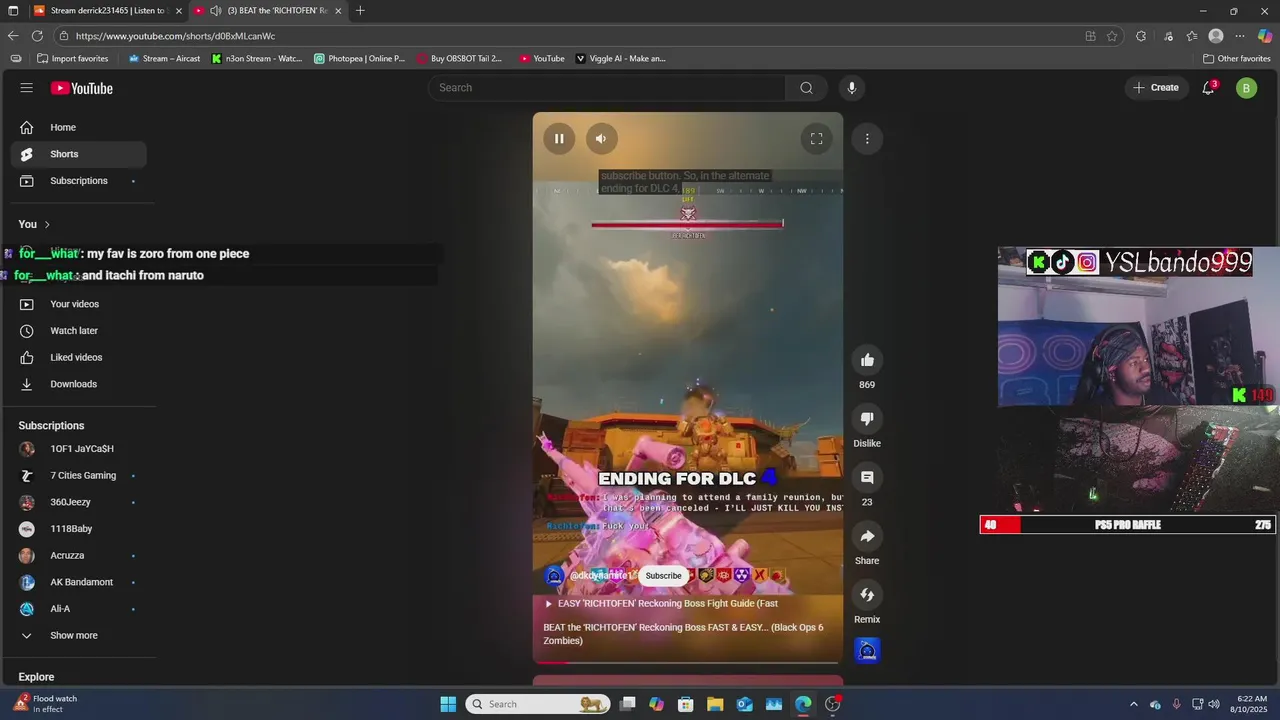Select Shorts in the sidebar

pyautogui.click(x=78, y=154)
